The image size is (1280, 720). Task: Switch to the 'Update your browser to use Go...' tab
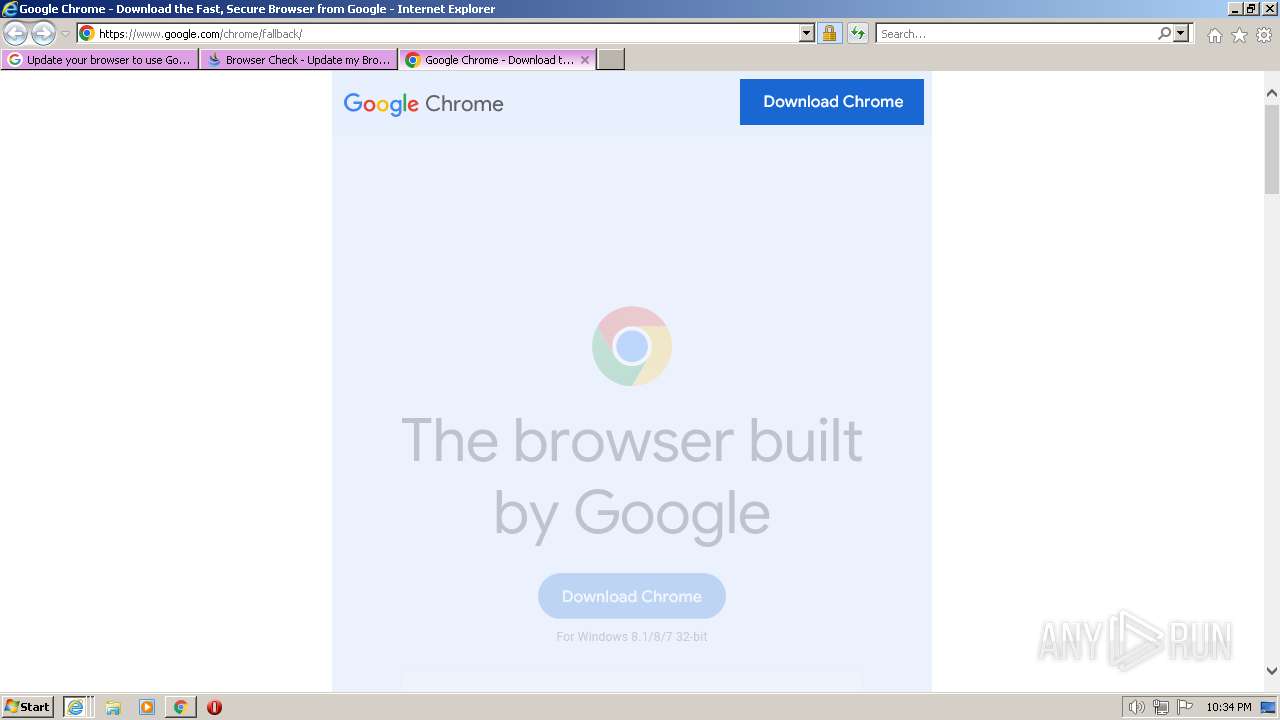[100, 60]
